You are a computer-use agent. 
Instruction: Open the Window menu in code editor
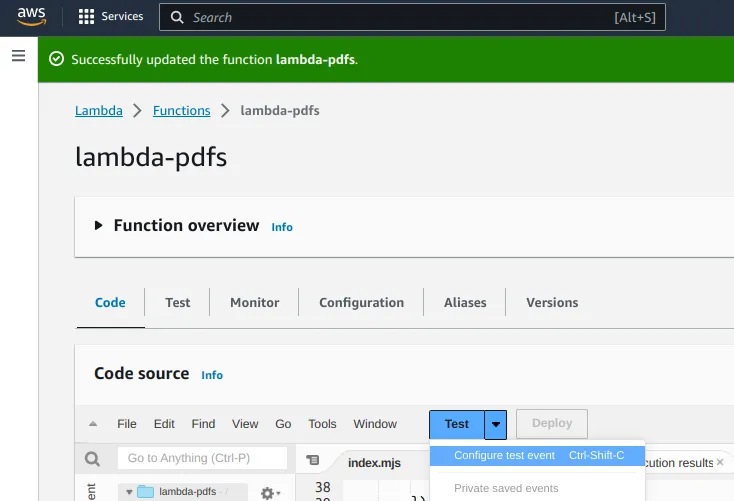coord(375,424)
